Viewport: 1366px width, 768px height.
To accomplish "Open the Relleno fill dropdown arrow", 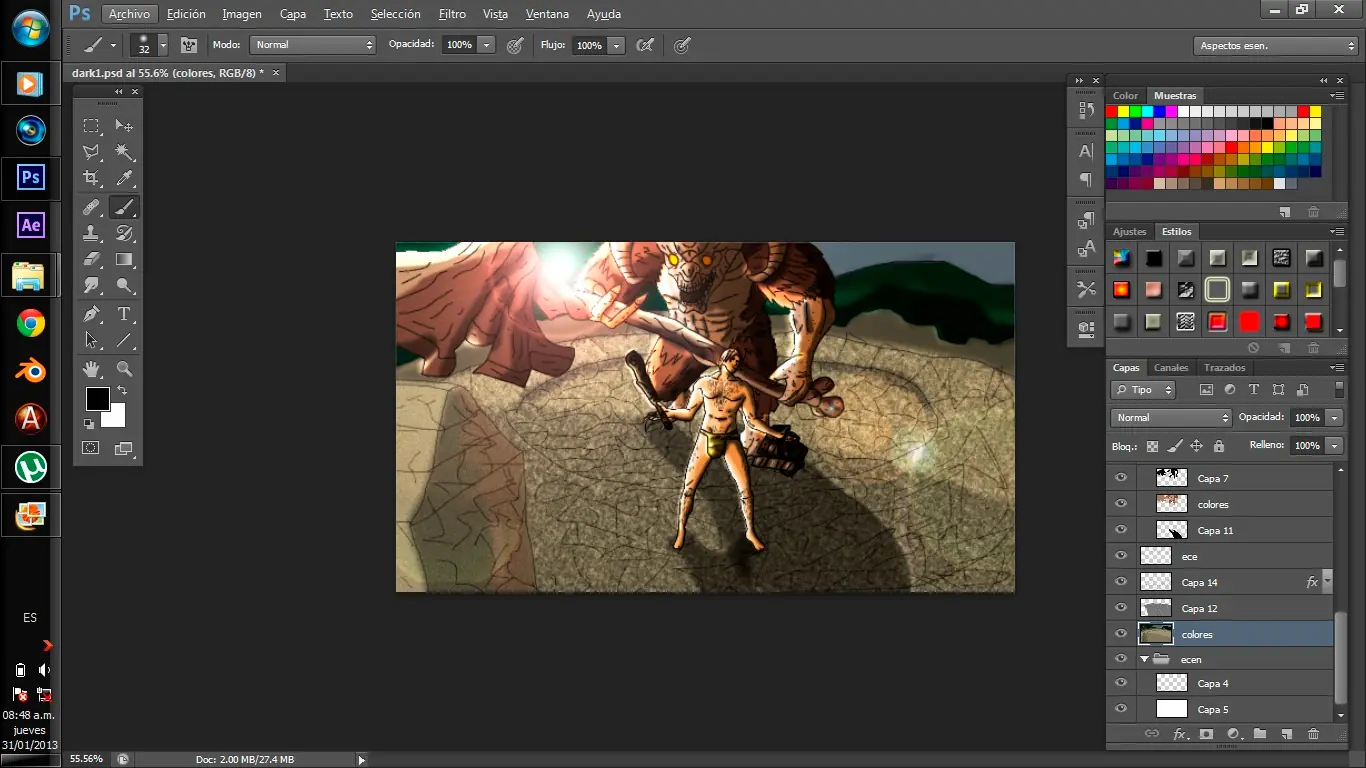I will coord(1334,445).
